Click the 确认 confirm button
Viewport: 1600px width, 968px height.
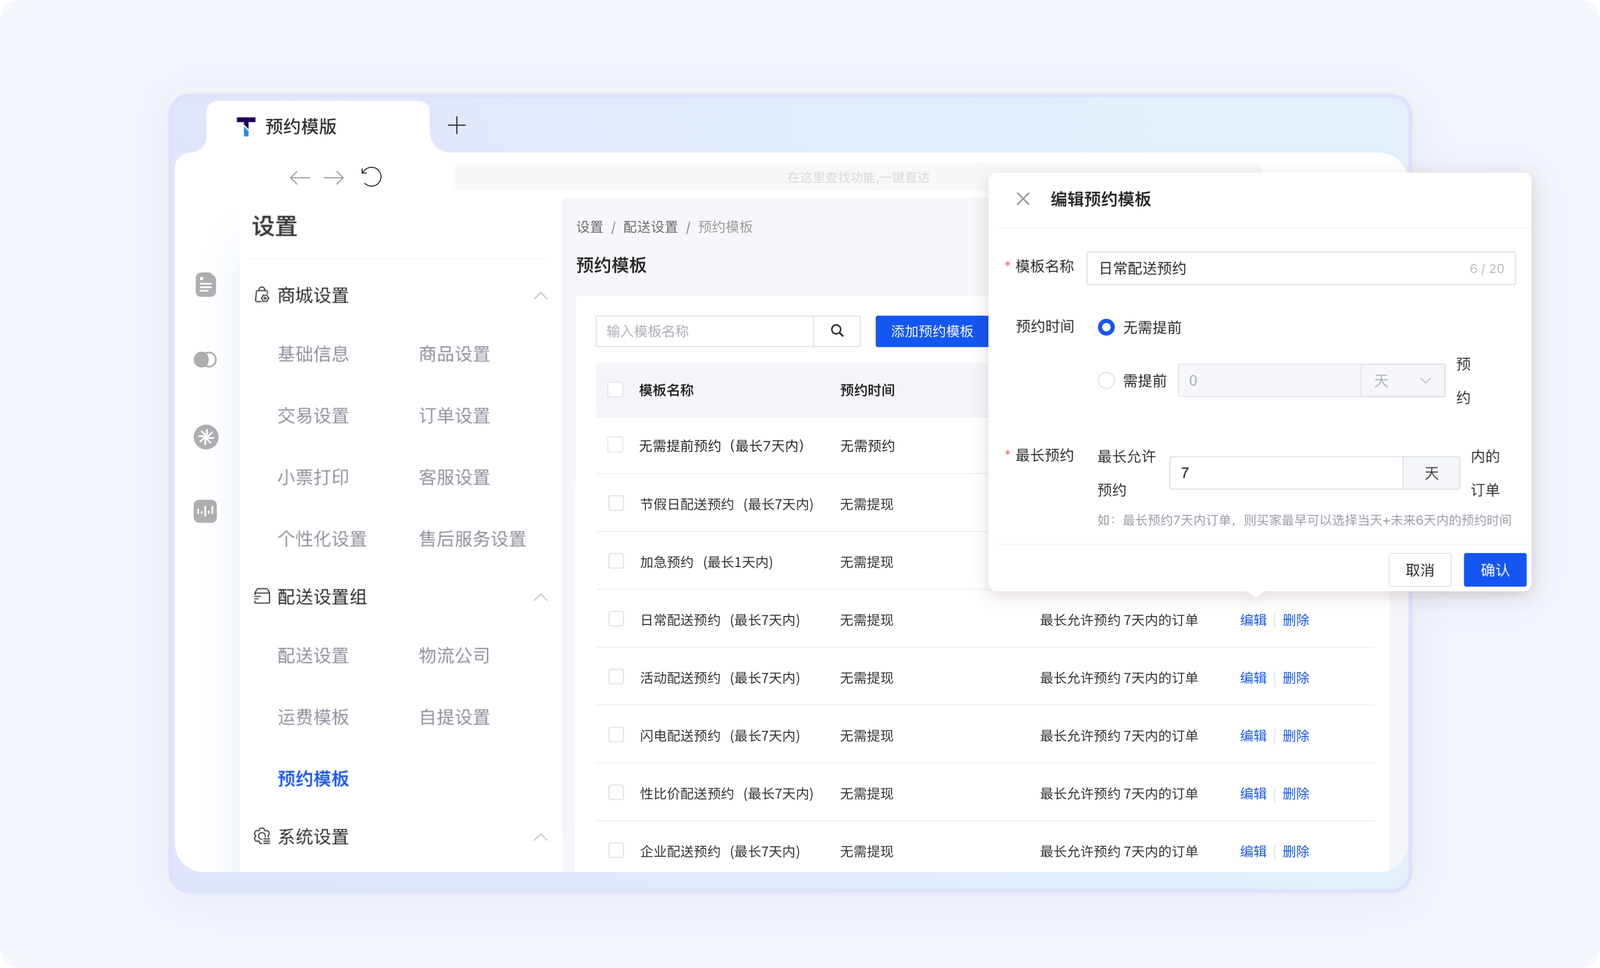[x=1494, y=569]
